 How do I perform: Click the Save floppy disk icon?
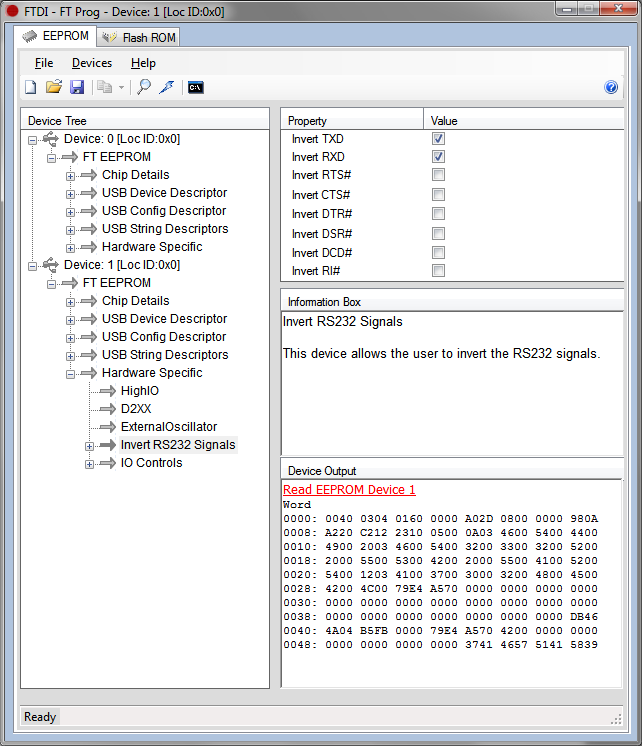77,87
